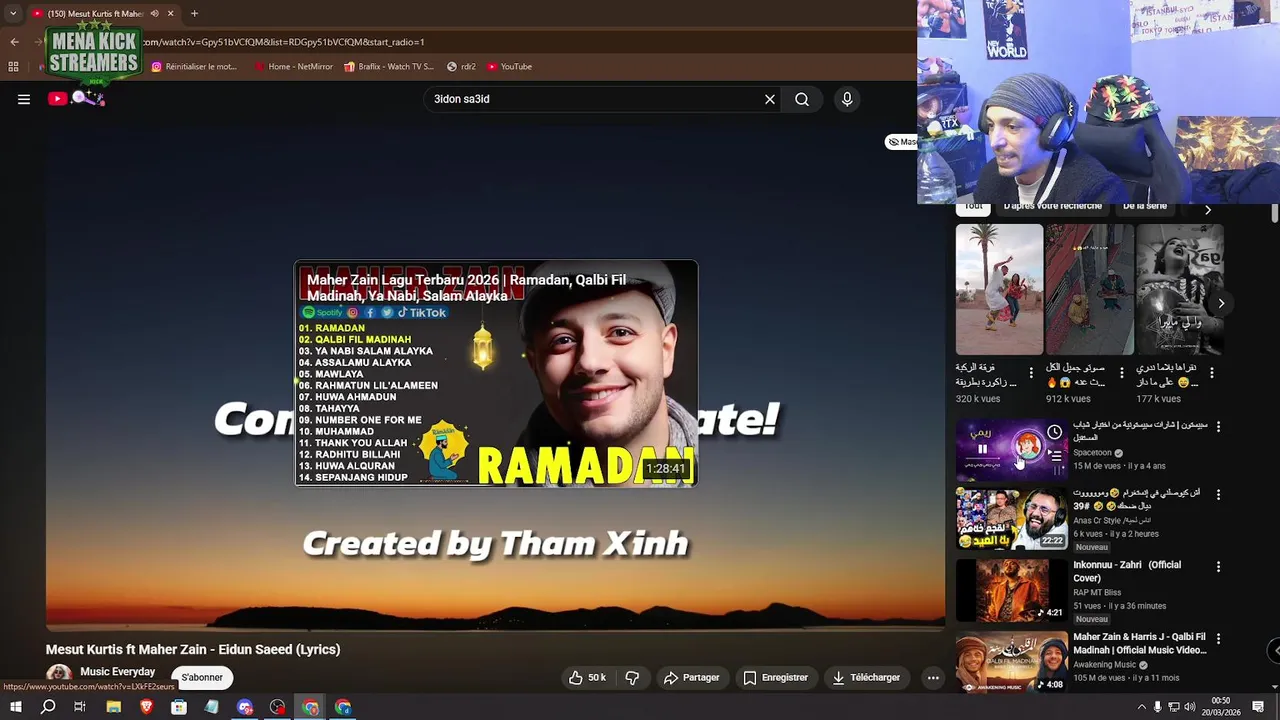Open the "Braflix - Watch TV S..." bookmark

(x=389, y=67)
